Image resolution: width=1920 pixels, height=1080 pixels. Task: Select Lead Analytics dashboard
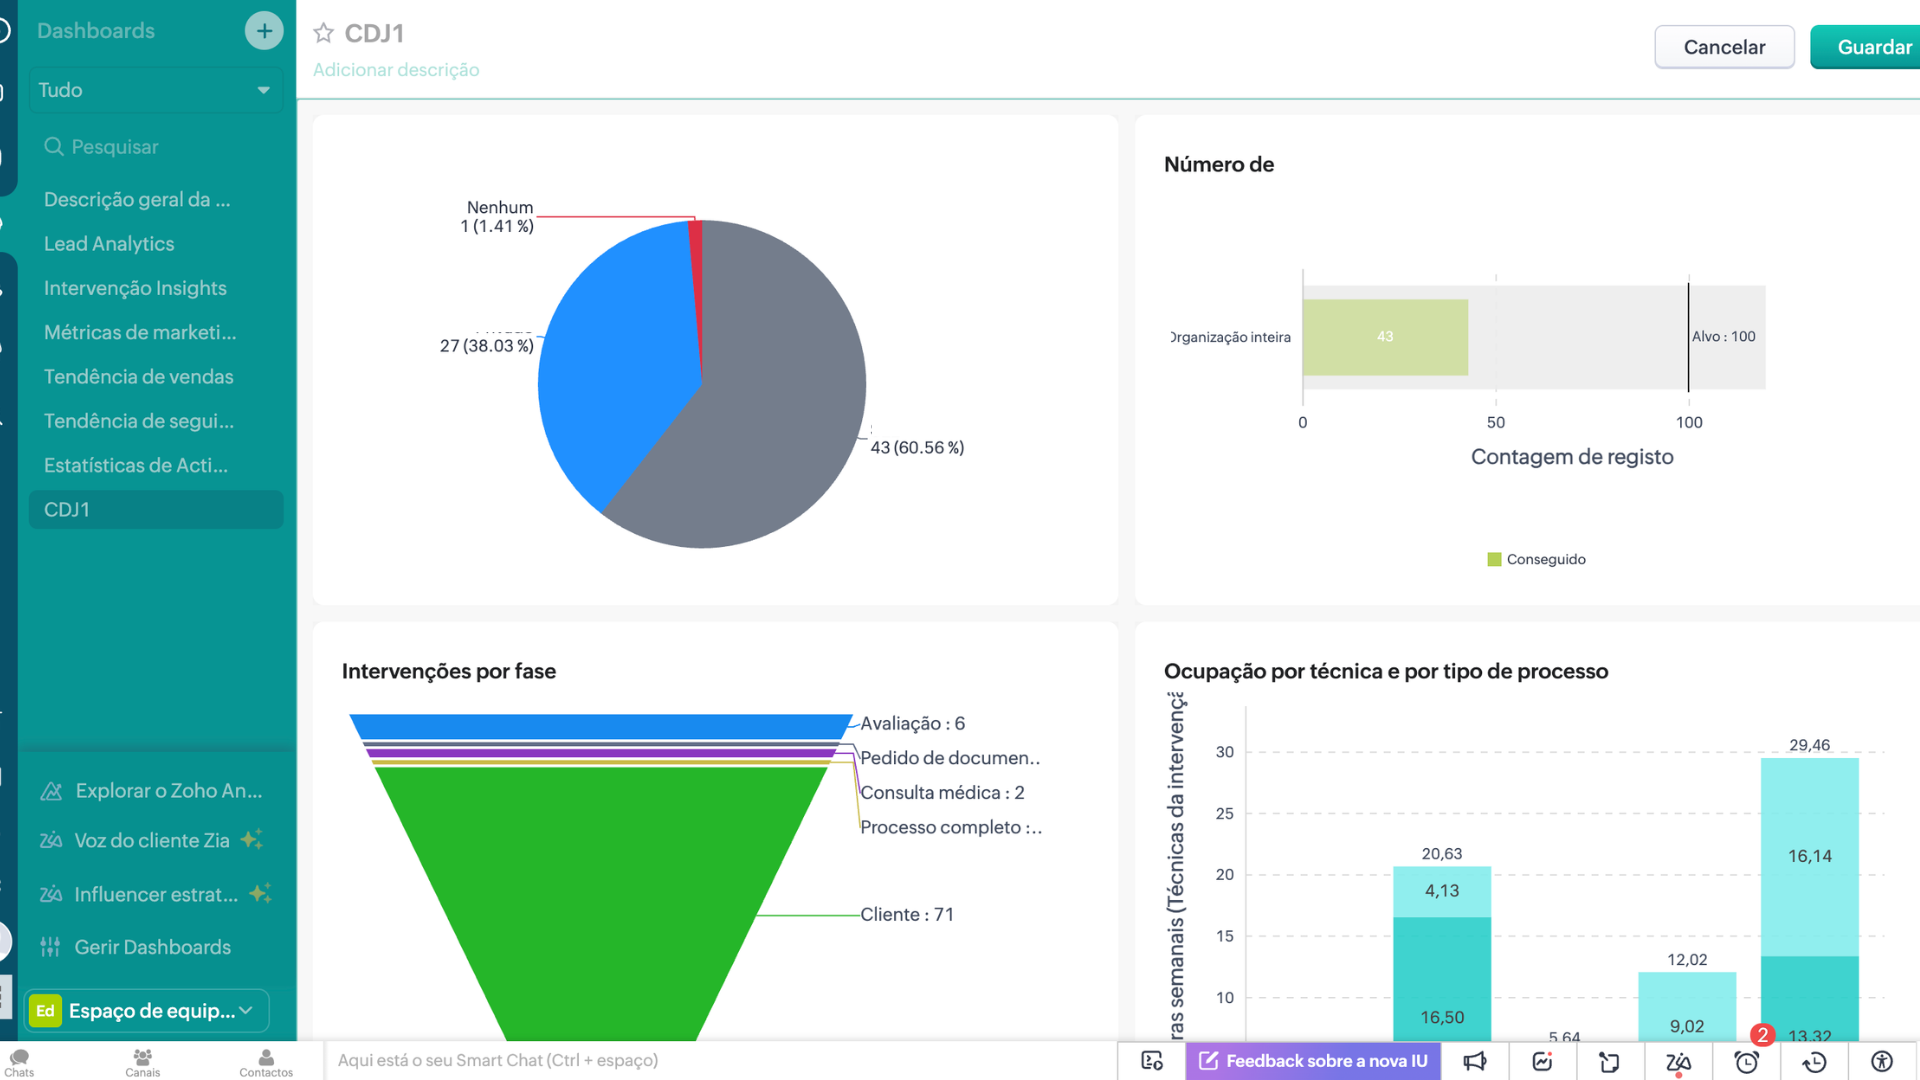109,244
